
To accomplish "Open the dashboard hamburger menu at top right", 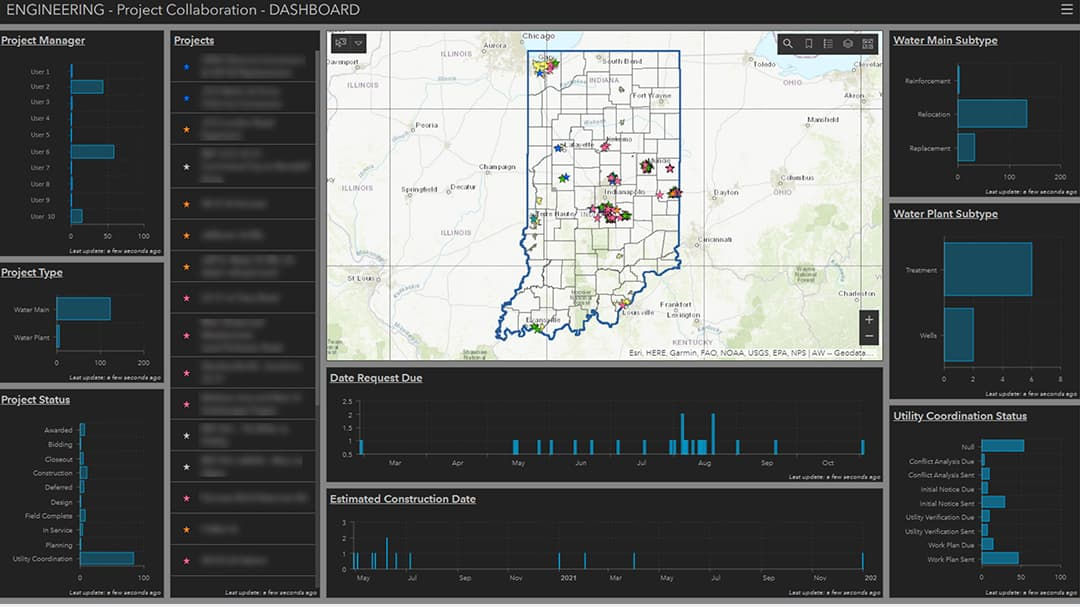I will click(1067, 9).
